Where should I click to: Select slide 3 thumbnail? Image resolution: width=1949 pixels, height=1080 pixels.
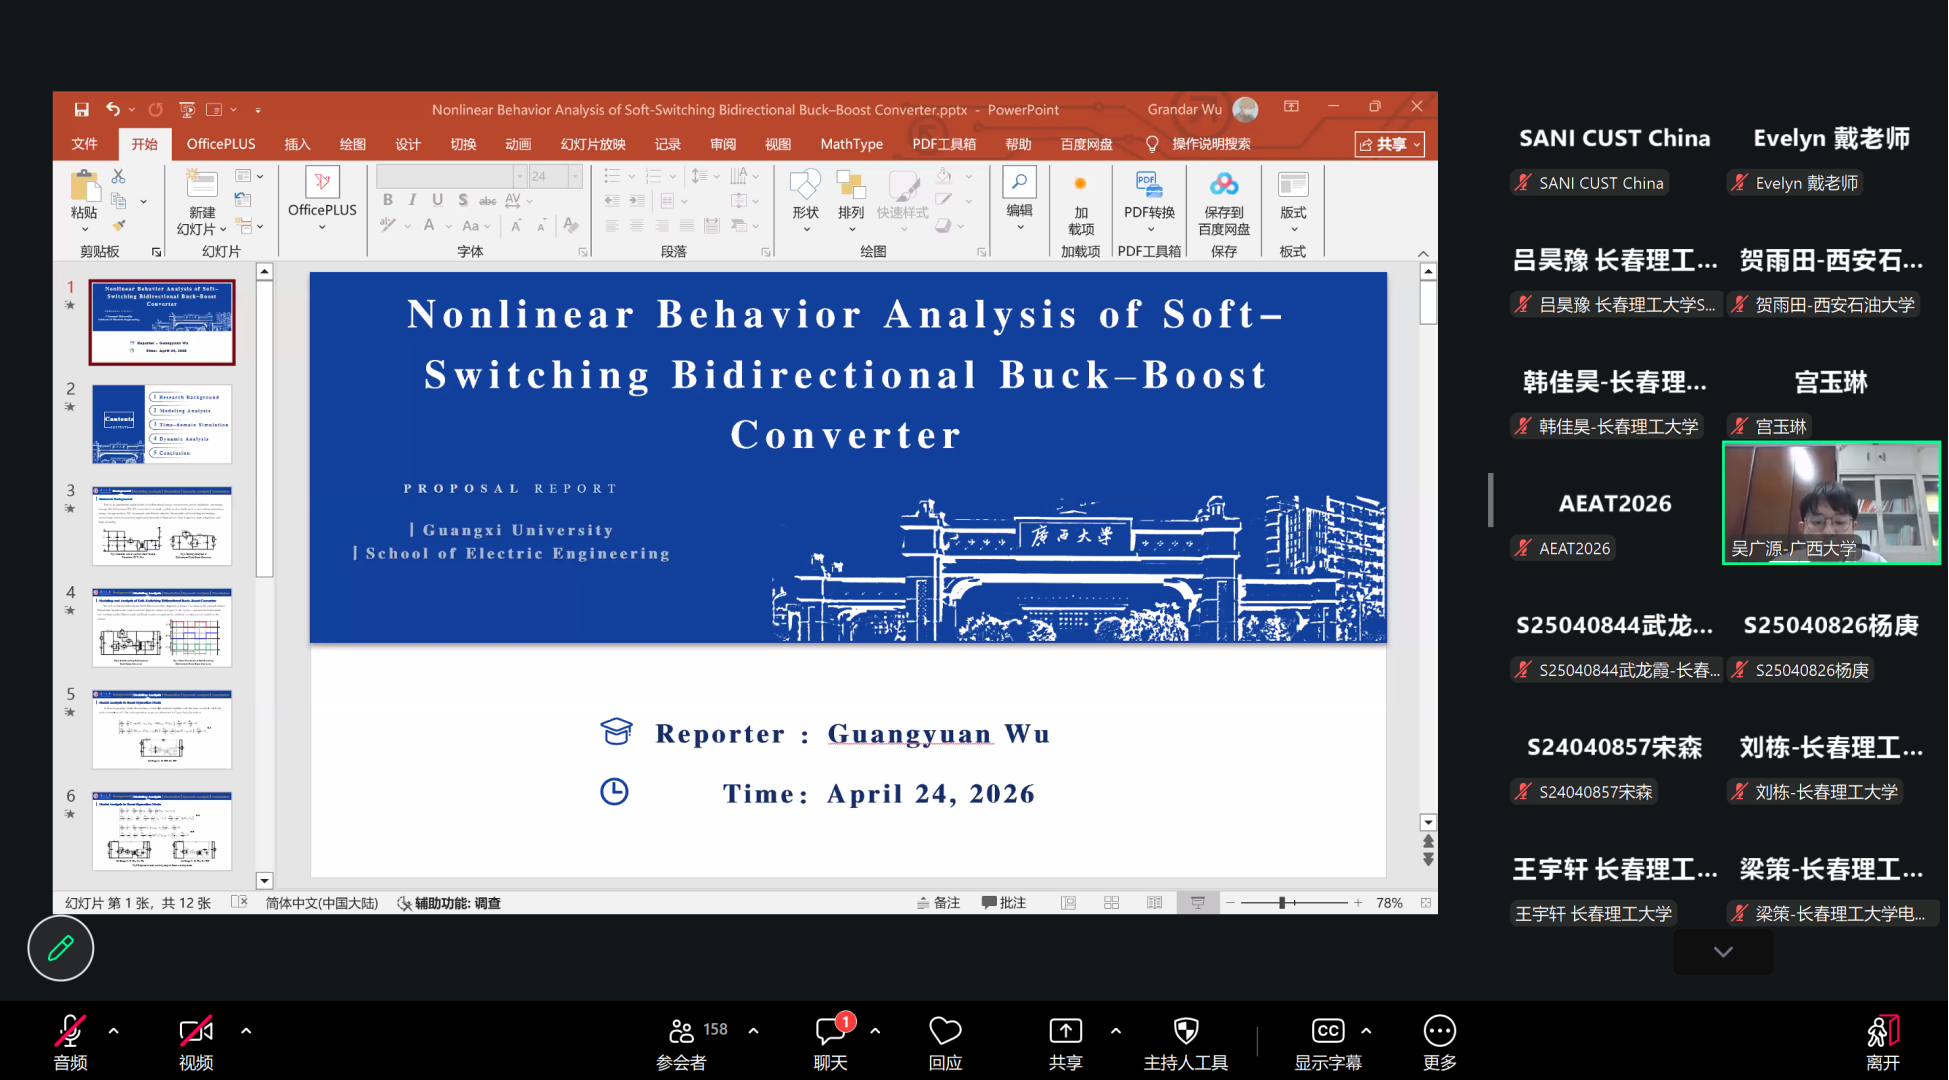[162, 526]
